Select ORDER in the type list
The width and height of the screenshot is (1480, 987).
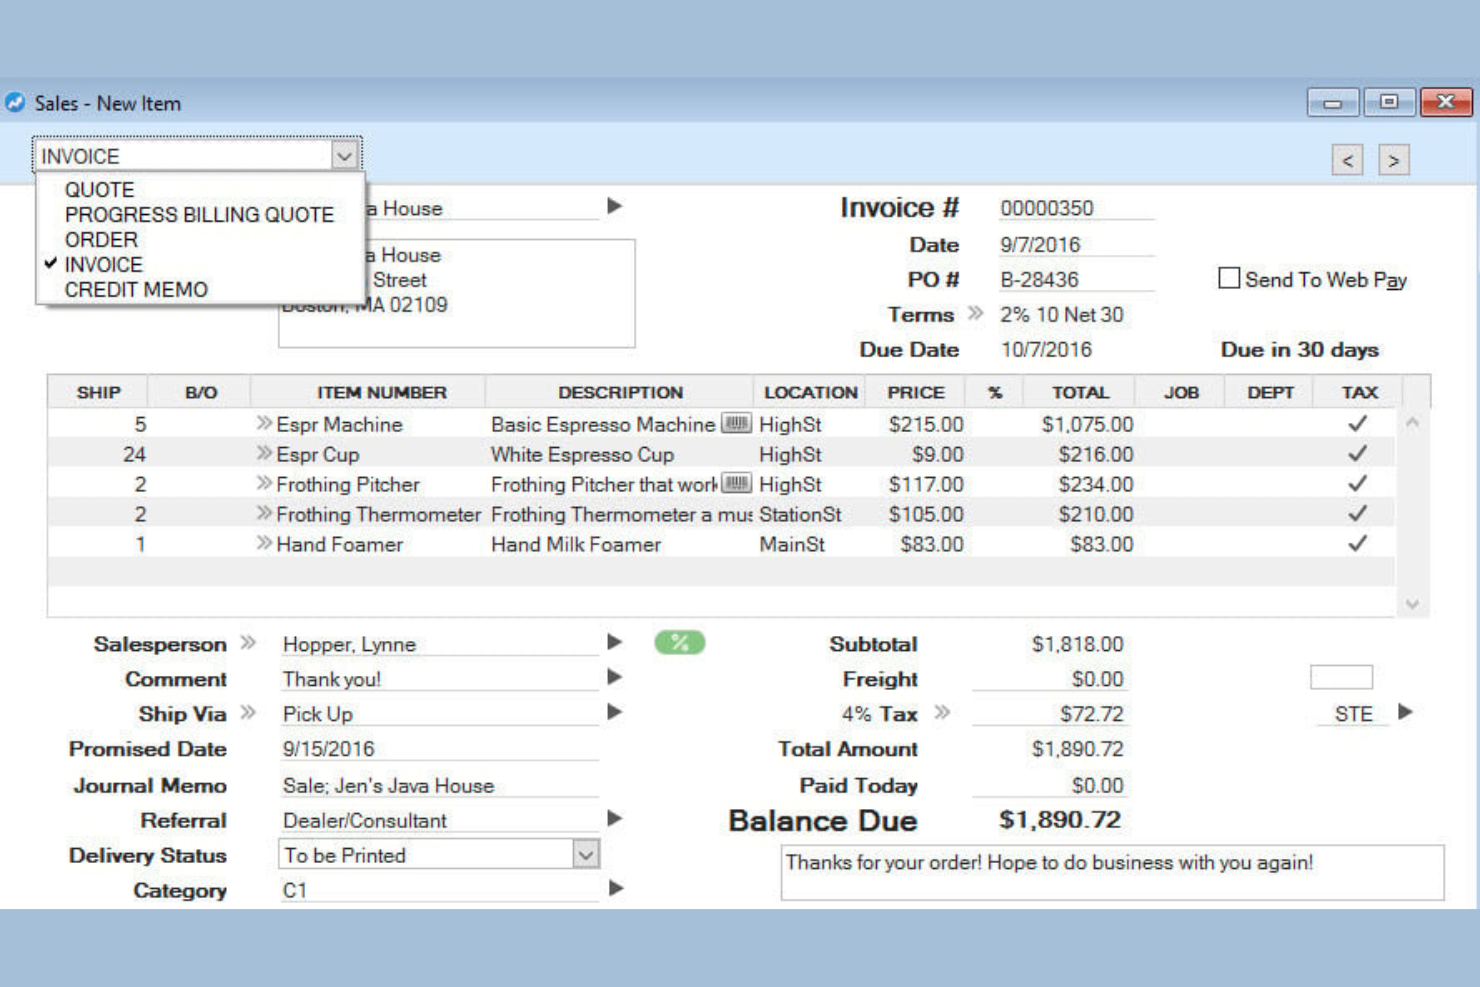pos(101,240)
